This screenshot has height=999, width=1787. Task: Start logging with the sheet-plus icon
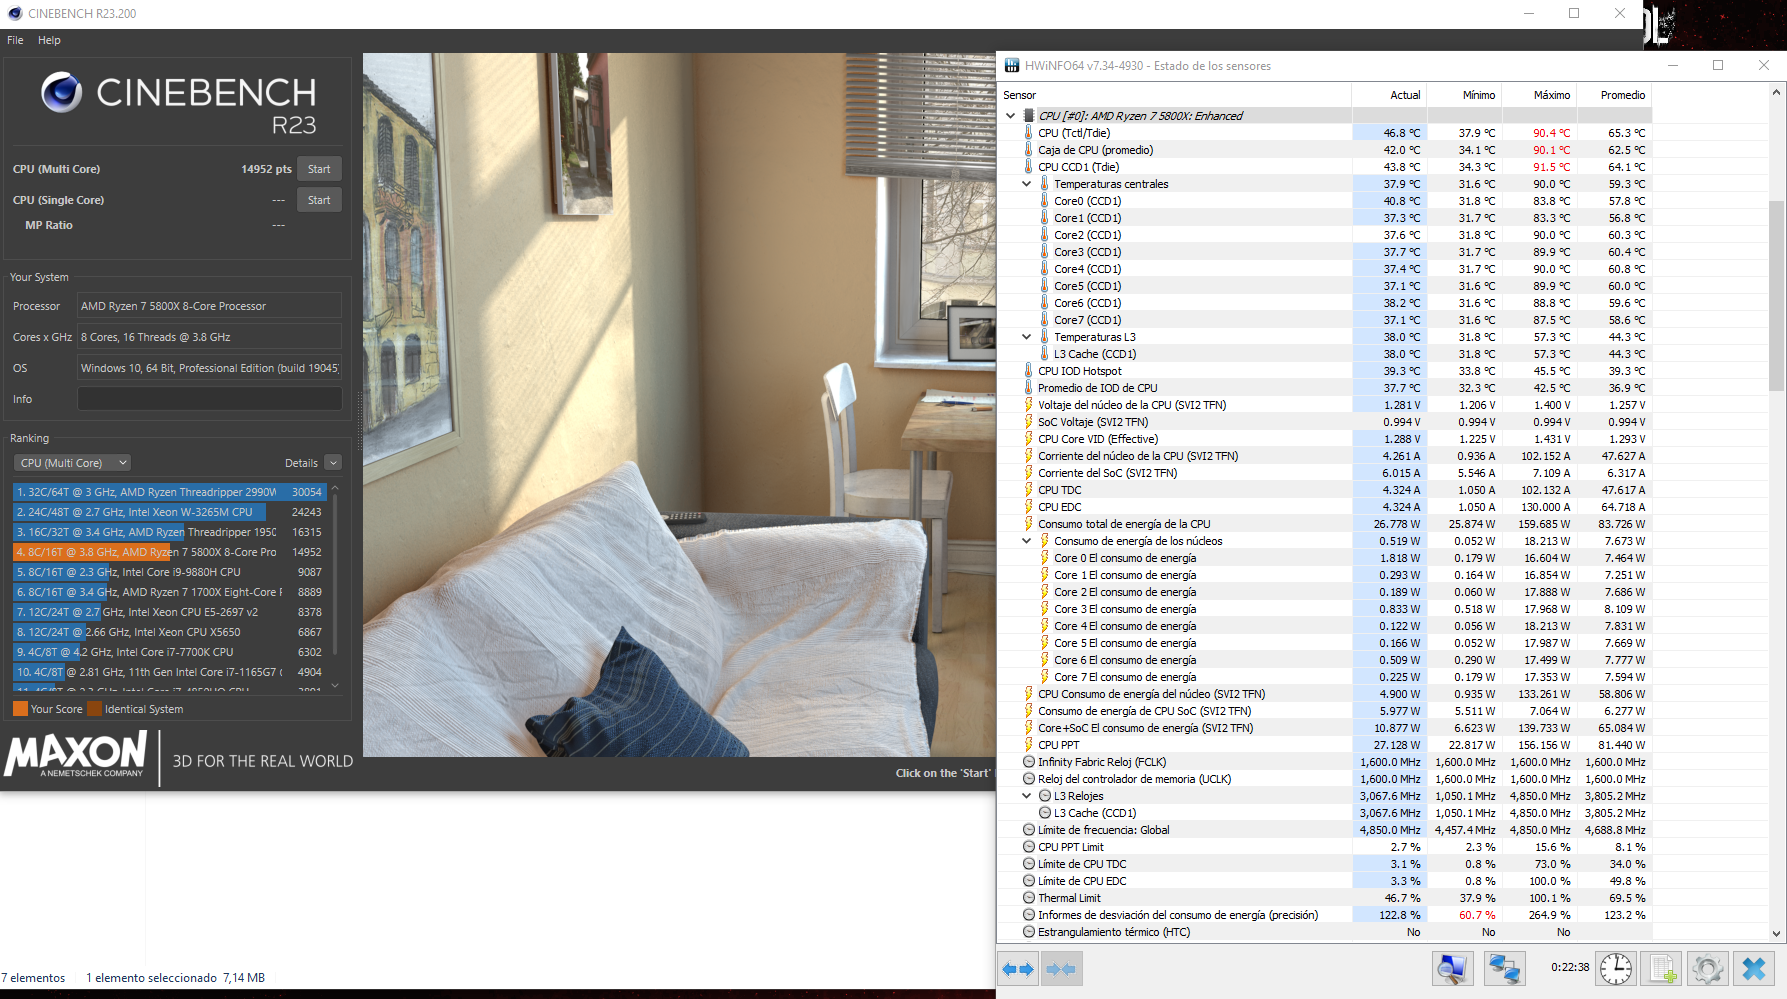pos(1663,968)
